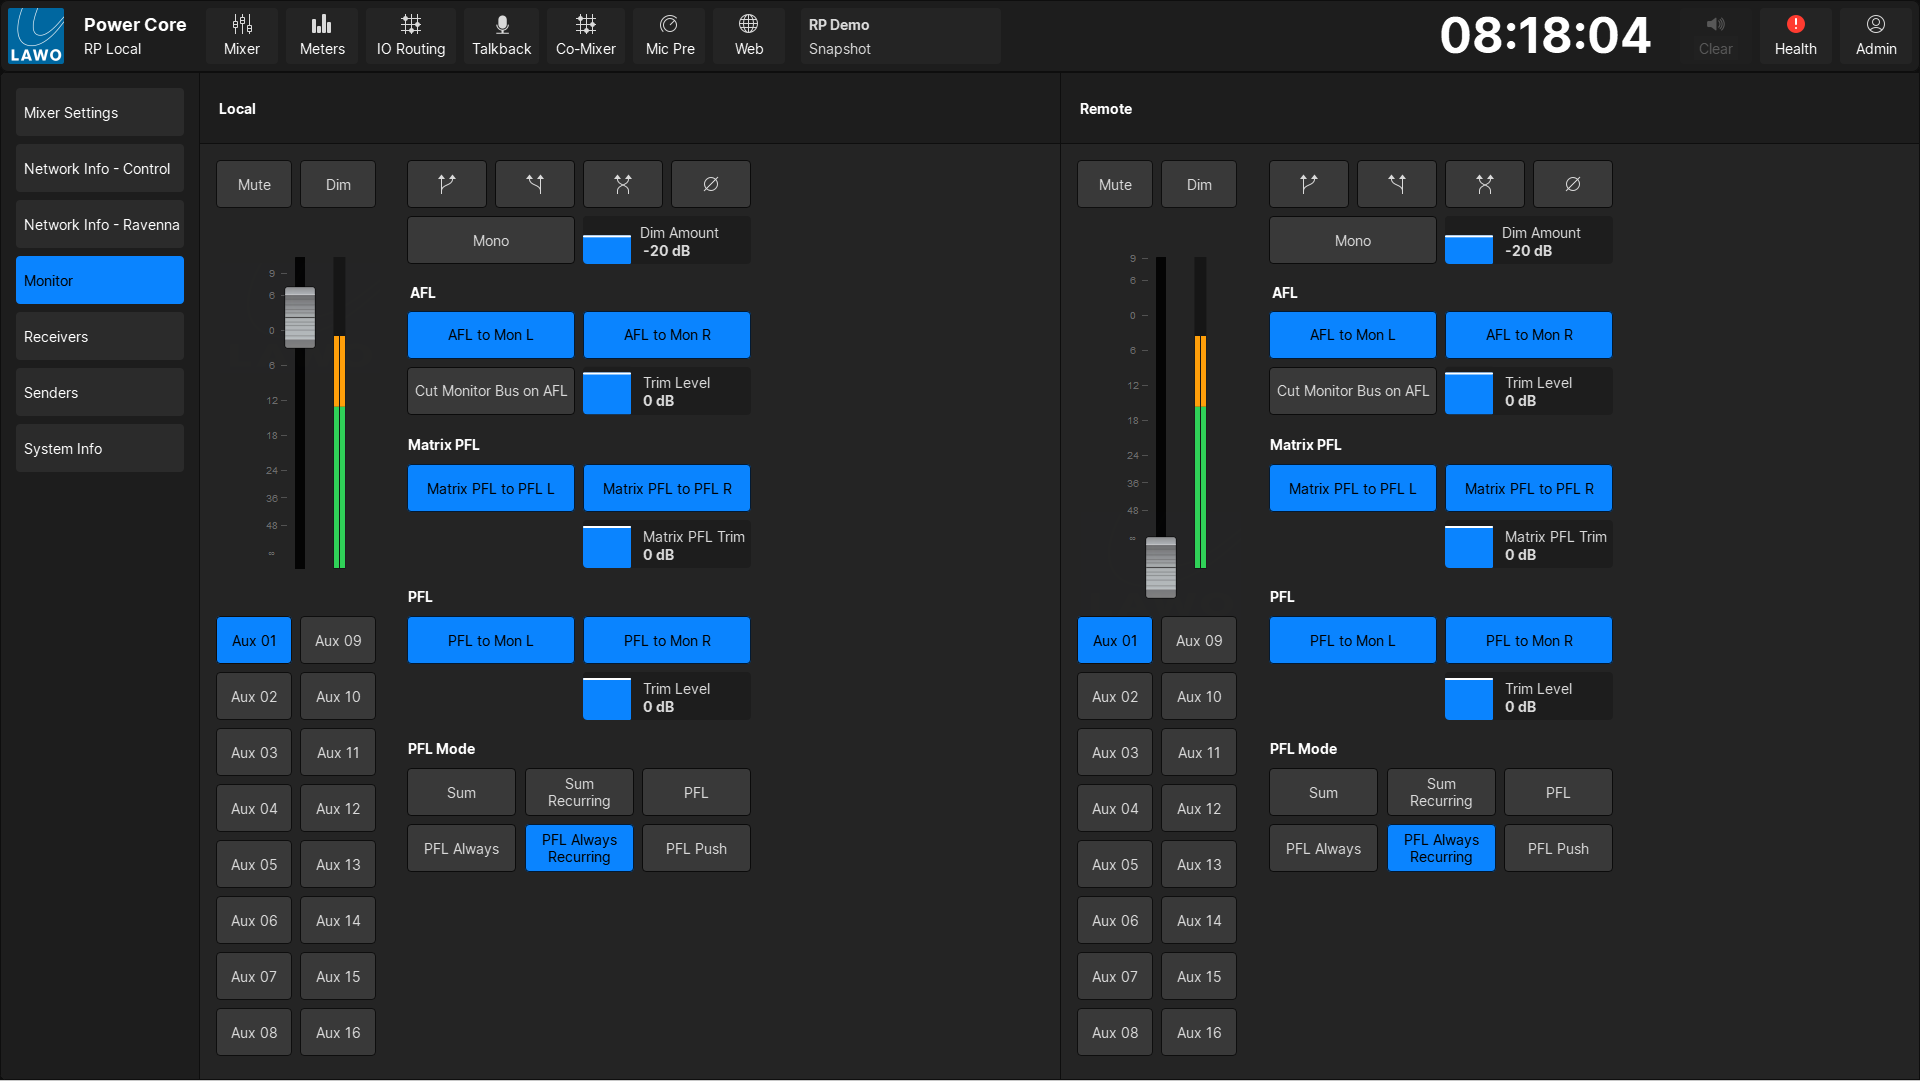Click the Local Mono button
This screenshot has width=1920, height=1081.
(490, 240)
